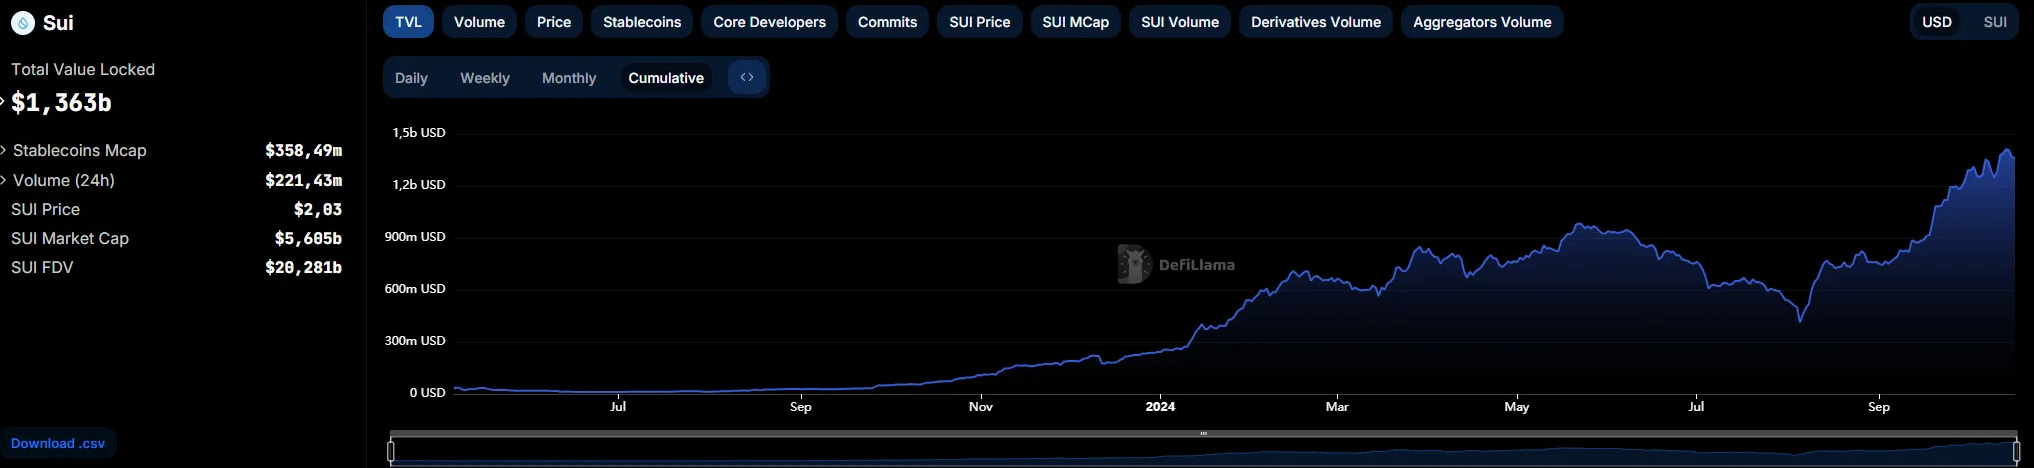The height and width of the screenshot is (468, 2034).
Task: Toggle the Price chart series
Action: (554, 22)
